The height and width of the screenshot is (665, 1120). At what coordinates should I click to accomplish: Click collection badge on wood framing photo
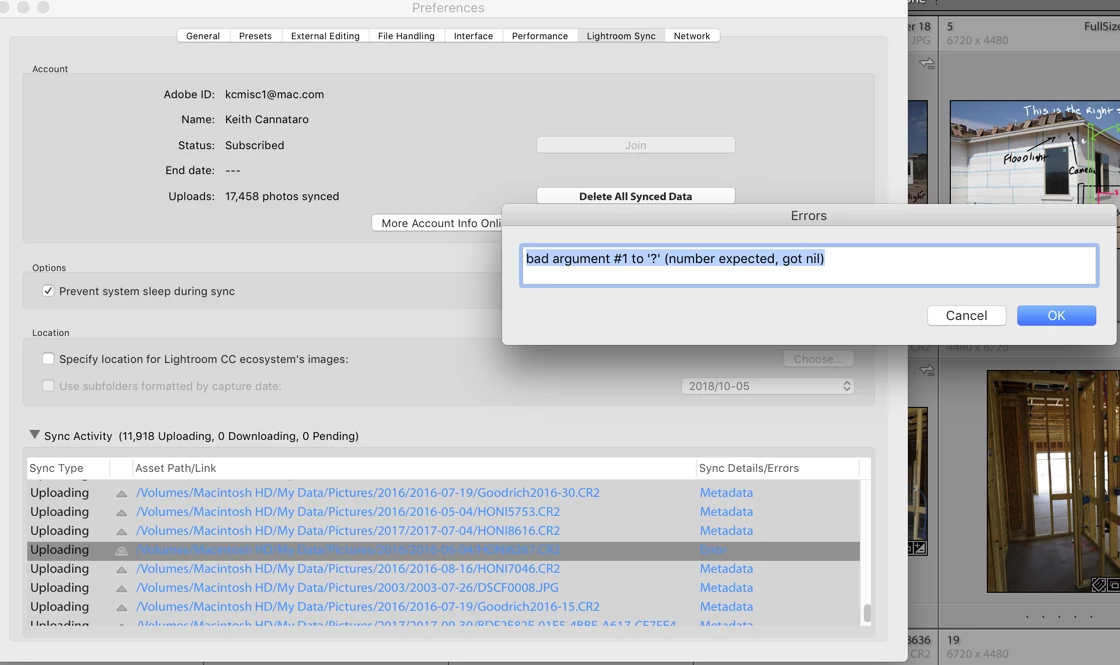(x=1114, y=585)
